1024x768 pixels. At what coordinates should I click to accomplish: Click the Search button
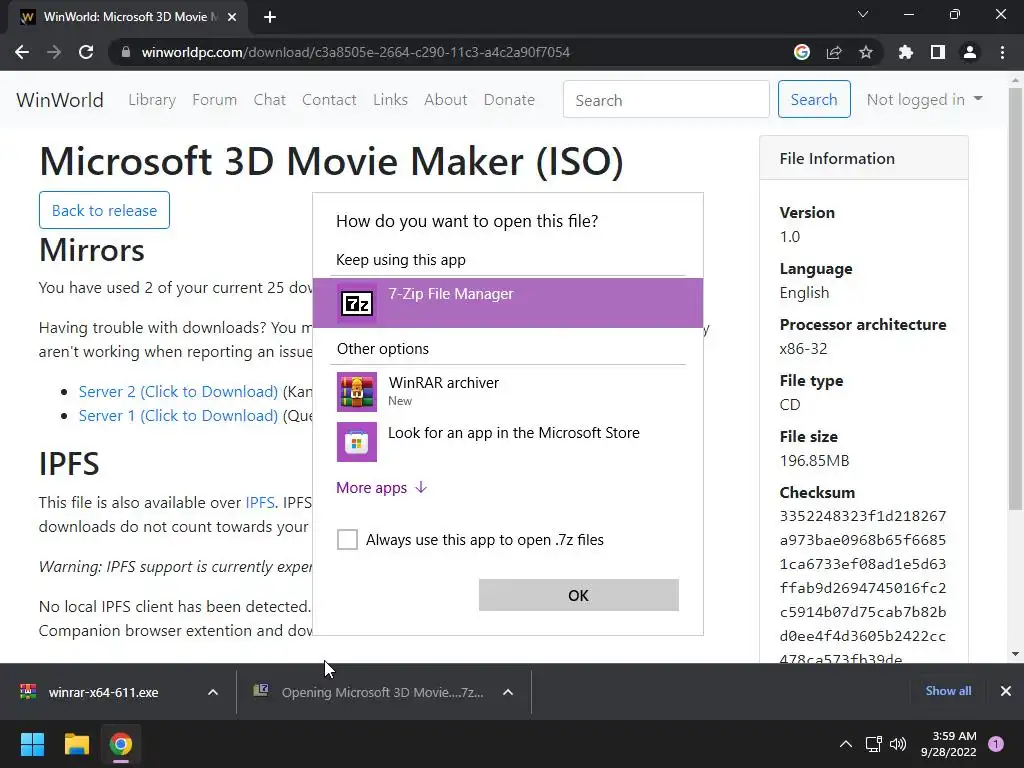click(x=814, y=99)
